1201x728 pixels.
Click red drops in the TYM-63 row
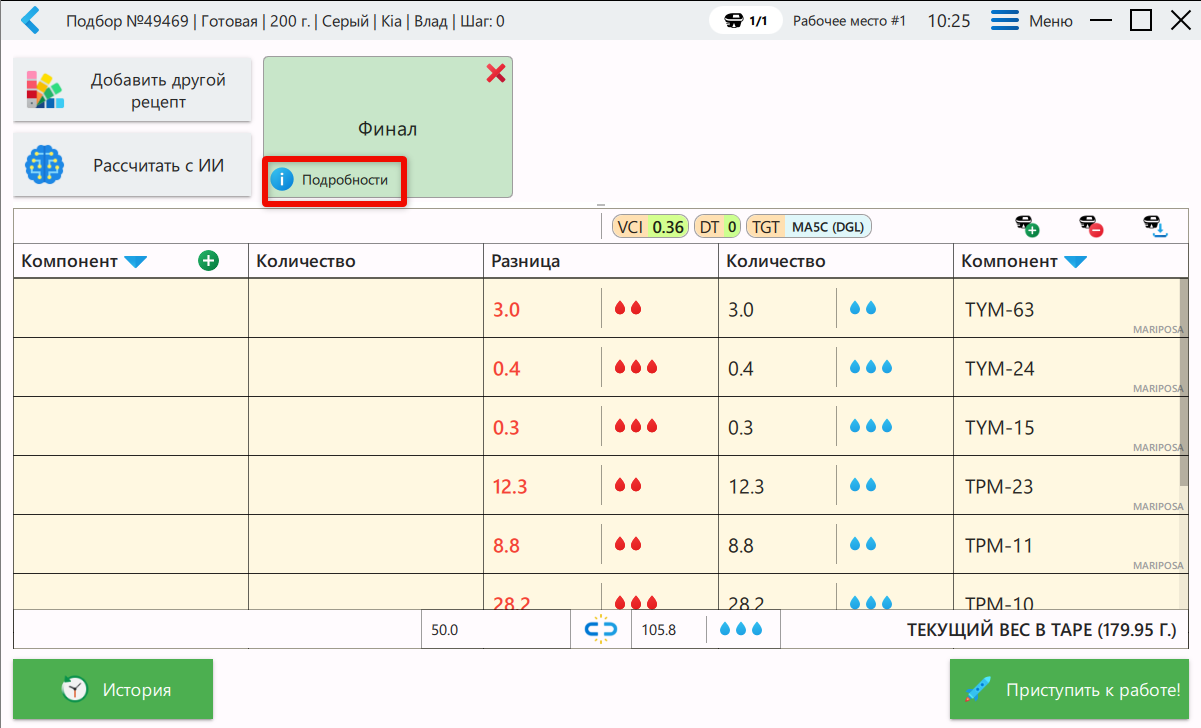pos(628,309)
